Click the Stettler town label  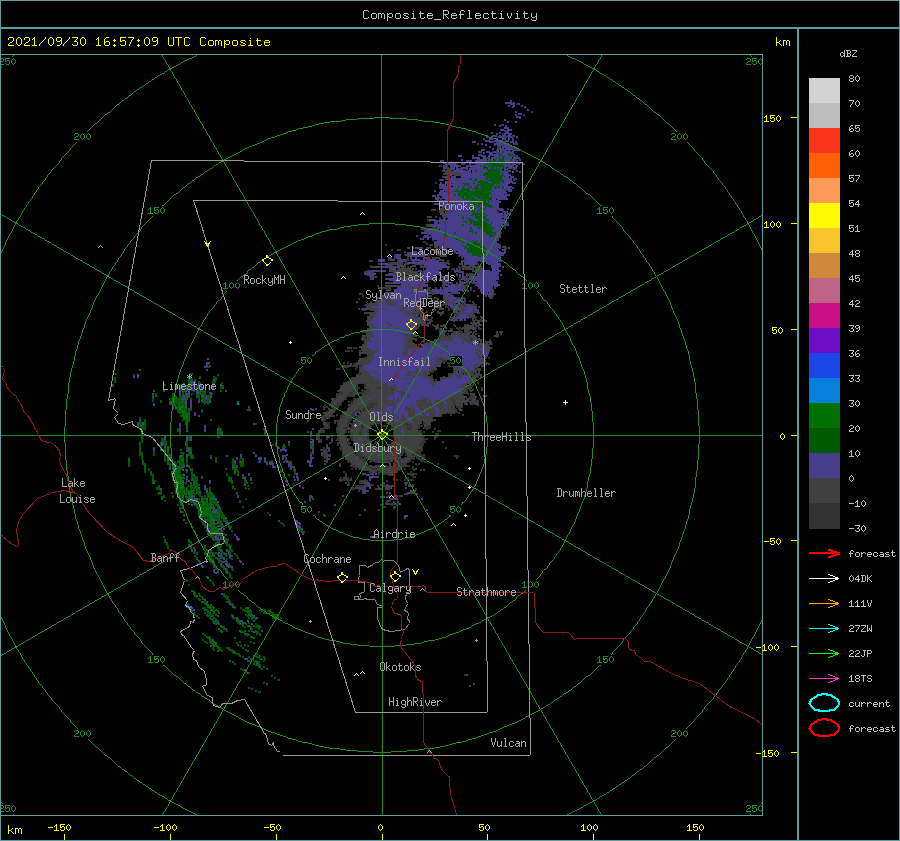point(583,289)
